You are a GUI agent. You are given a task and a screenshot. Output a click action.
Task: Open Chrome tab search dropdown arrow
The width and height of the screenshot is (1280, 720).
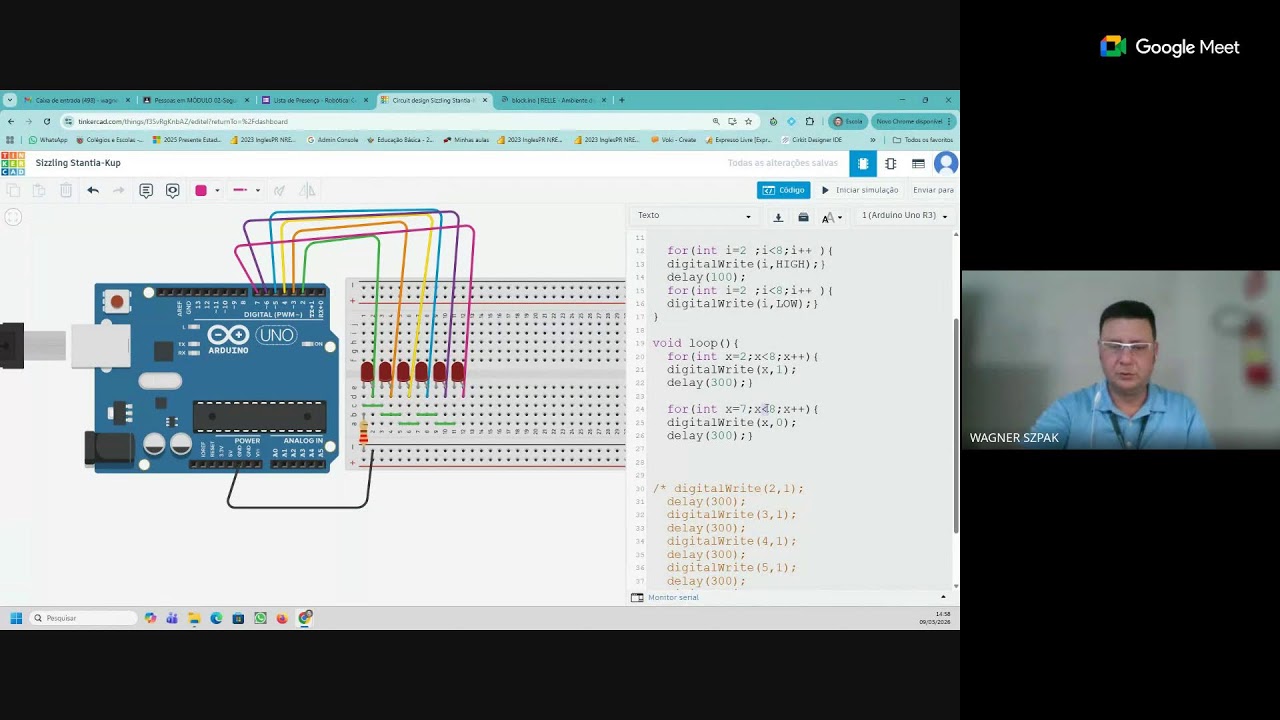click(x=9, y=100)
